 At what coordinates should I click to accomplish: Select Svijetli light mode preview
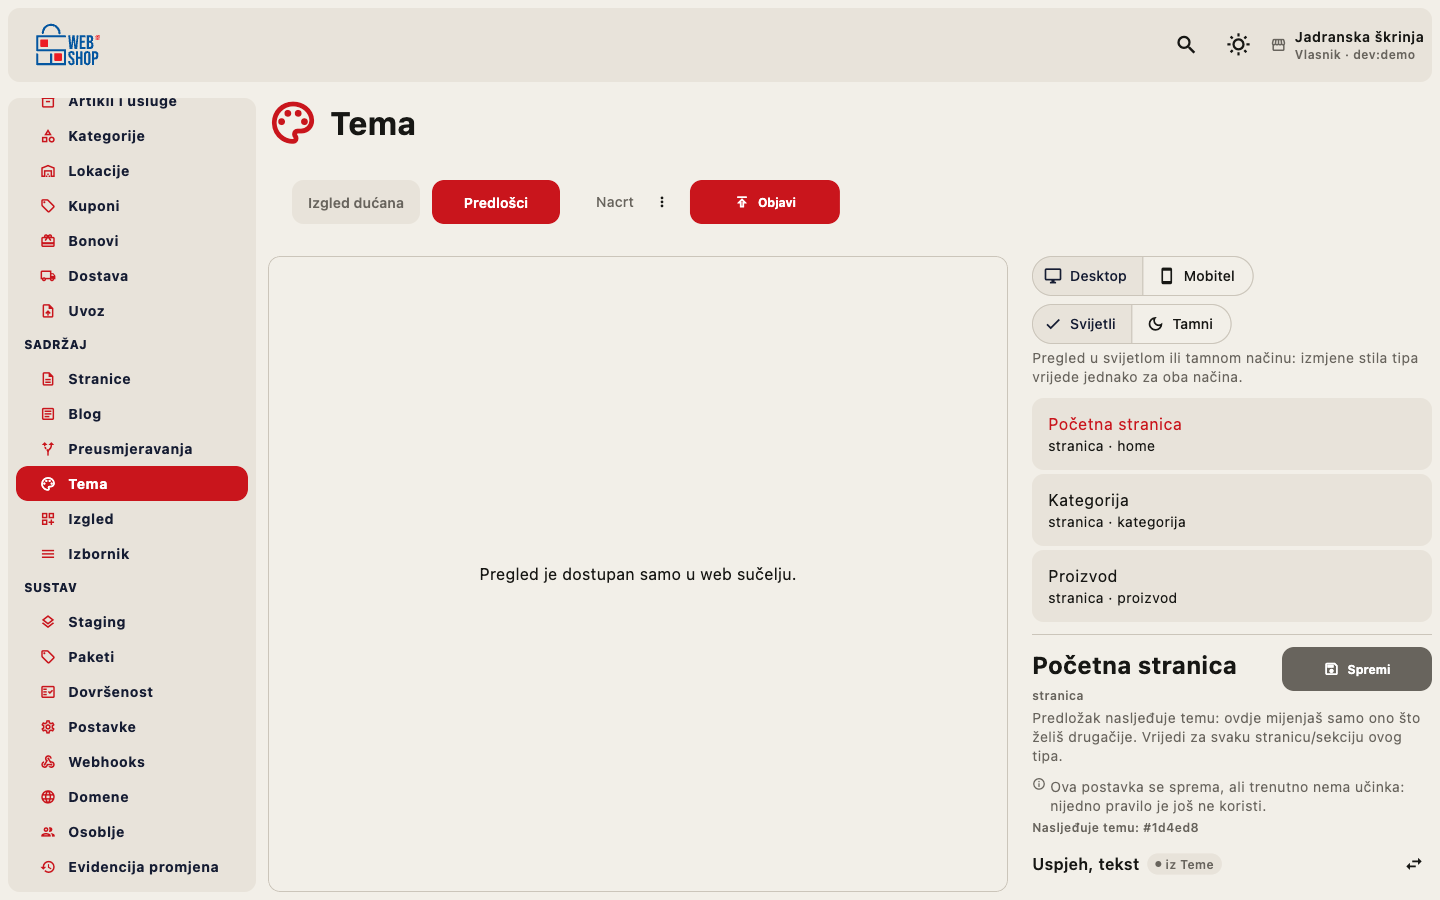pos(1082,324)
